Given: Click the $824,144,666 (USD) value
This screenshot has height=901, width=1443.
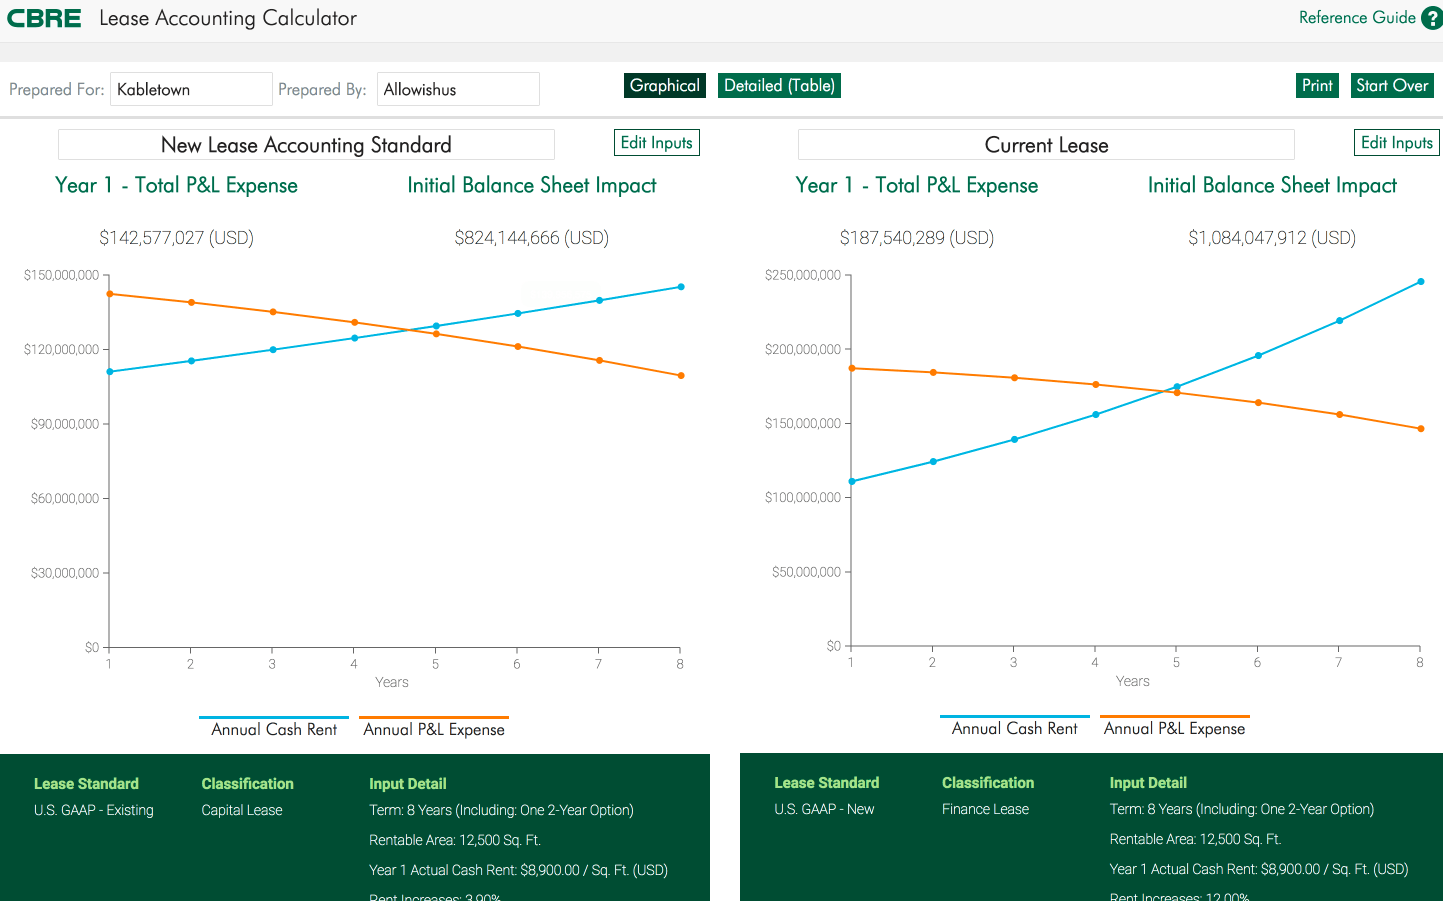Looking at the screenshot, I should click(531, 238).
